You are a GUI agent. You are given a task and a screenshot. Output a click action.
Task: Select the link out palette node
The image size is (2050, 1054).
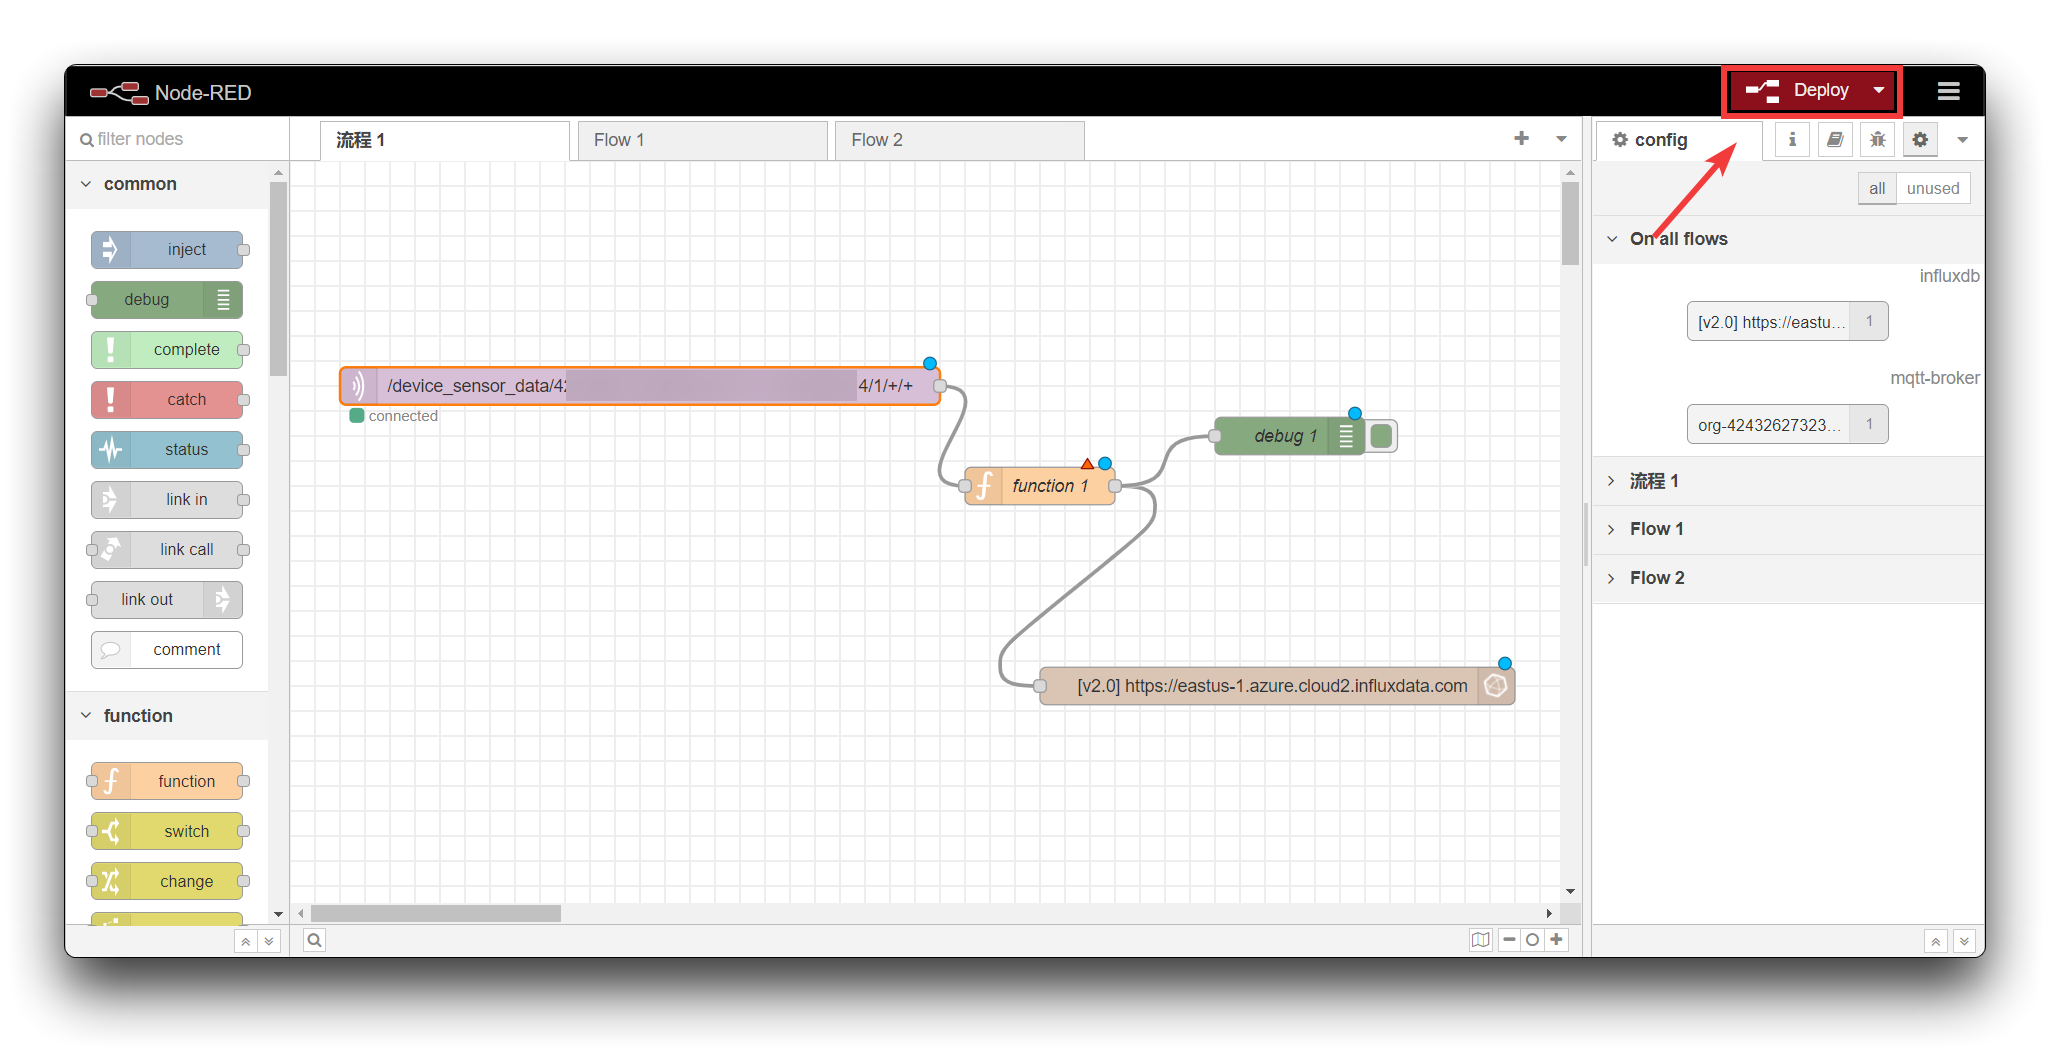pos(166,600)
